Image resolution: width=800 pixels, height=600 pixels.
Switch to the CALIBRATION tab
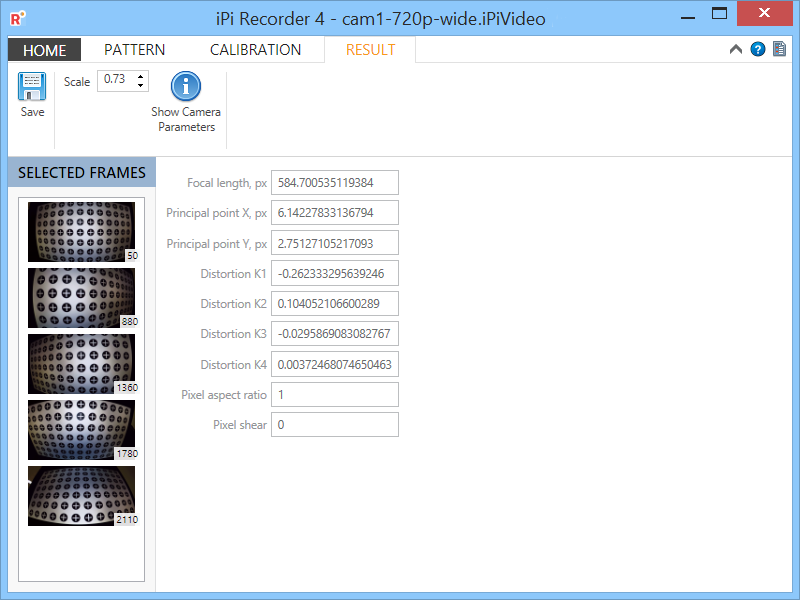(256, 50)
